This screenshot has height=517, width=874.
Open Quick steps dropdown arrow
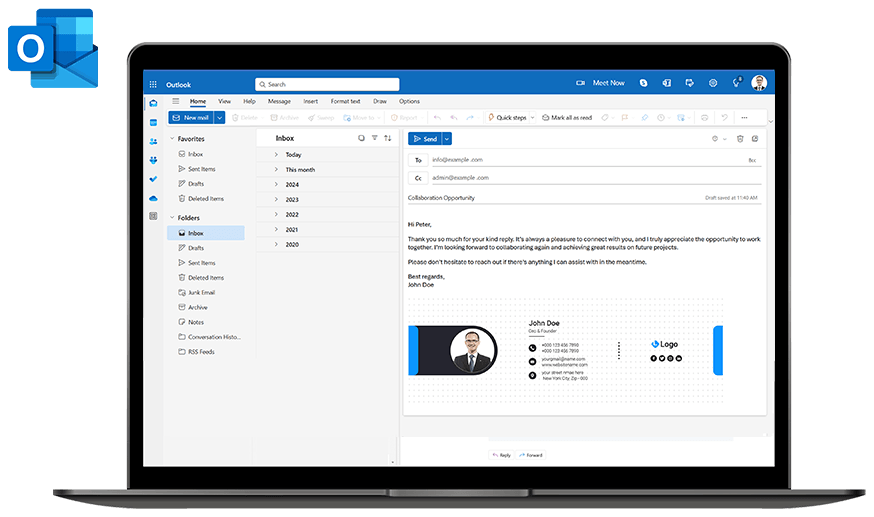(x=532, y=118)
